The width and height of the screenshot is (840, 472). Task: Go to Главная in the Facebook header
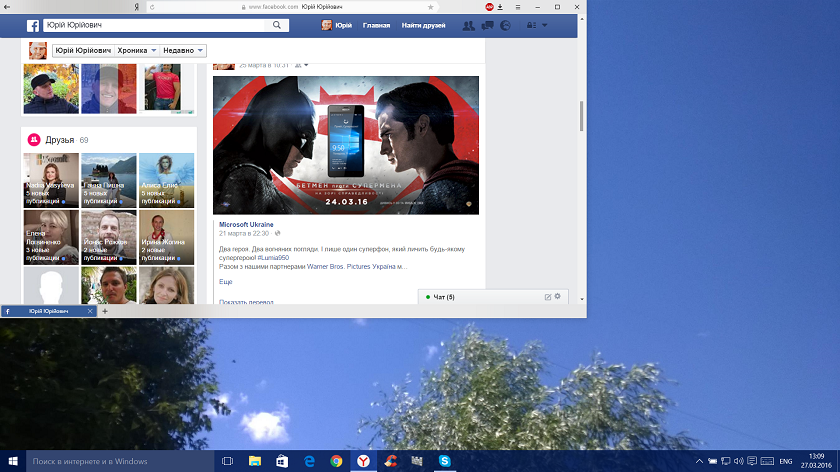click(x=376, y=25)
